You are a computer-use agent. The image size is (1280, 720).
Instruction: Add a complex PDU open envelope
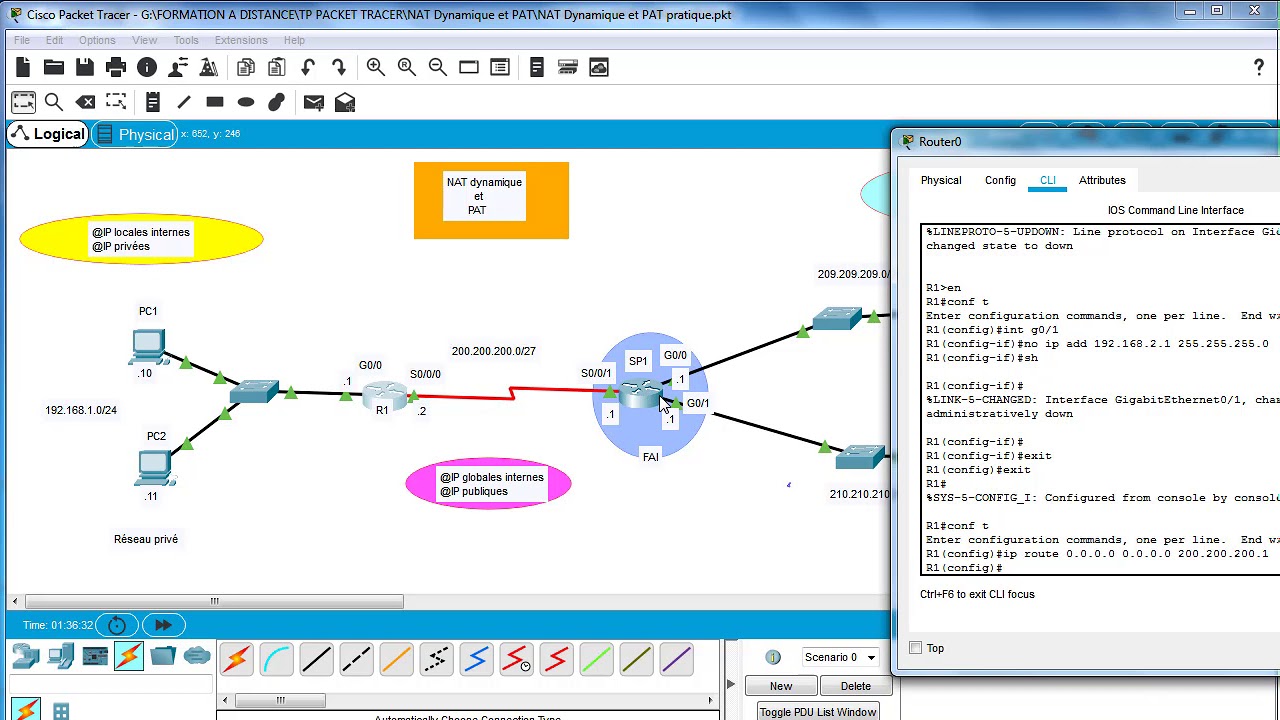(x=345, y=102)
